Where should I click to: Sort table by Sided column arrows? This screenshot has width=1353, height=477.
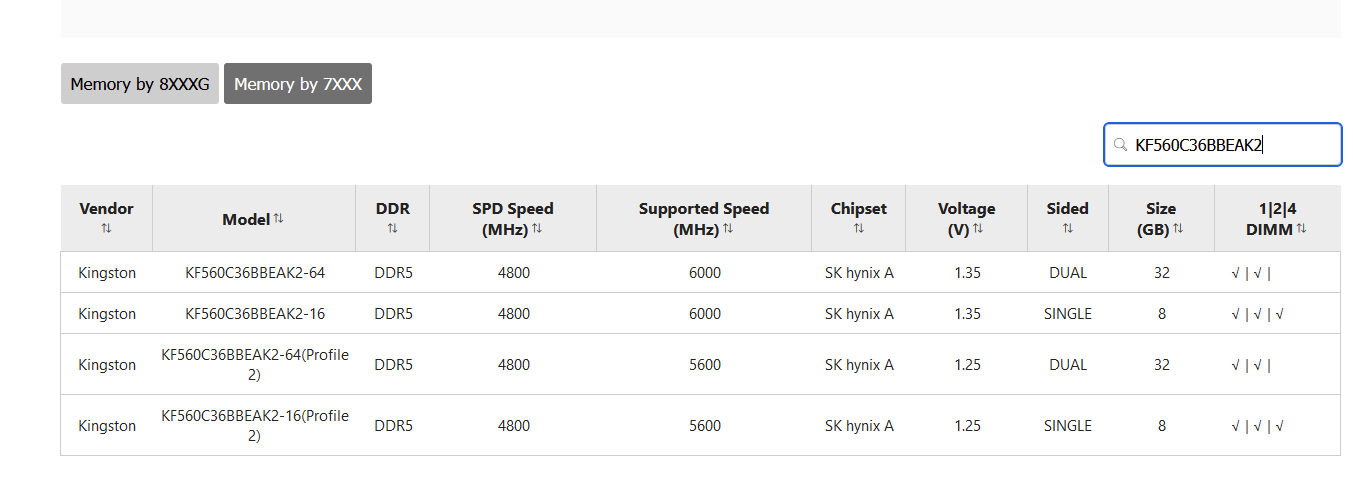(1068, 228)
